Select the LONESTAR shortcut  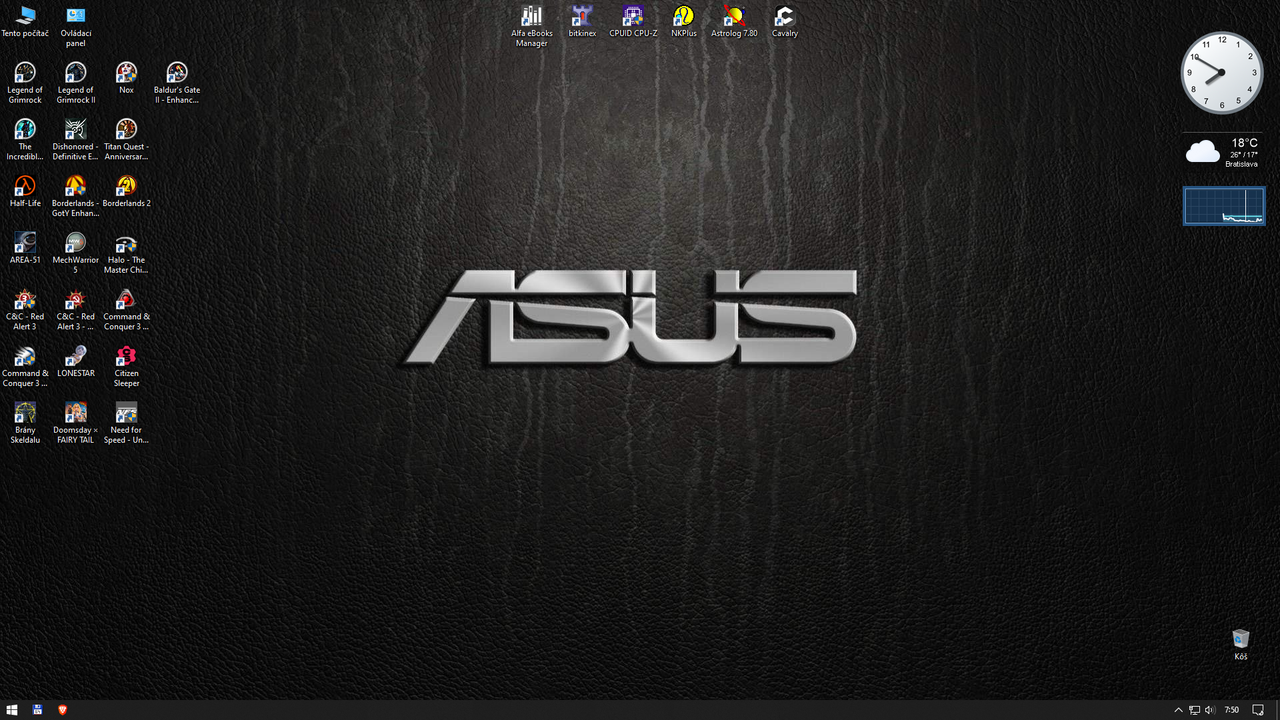tap(75, 362)
